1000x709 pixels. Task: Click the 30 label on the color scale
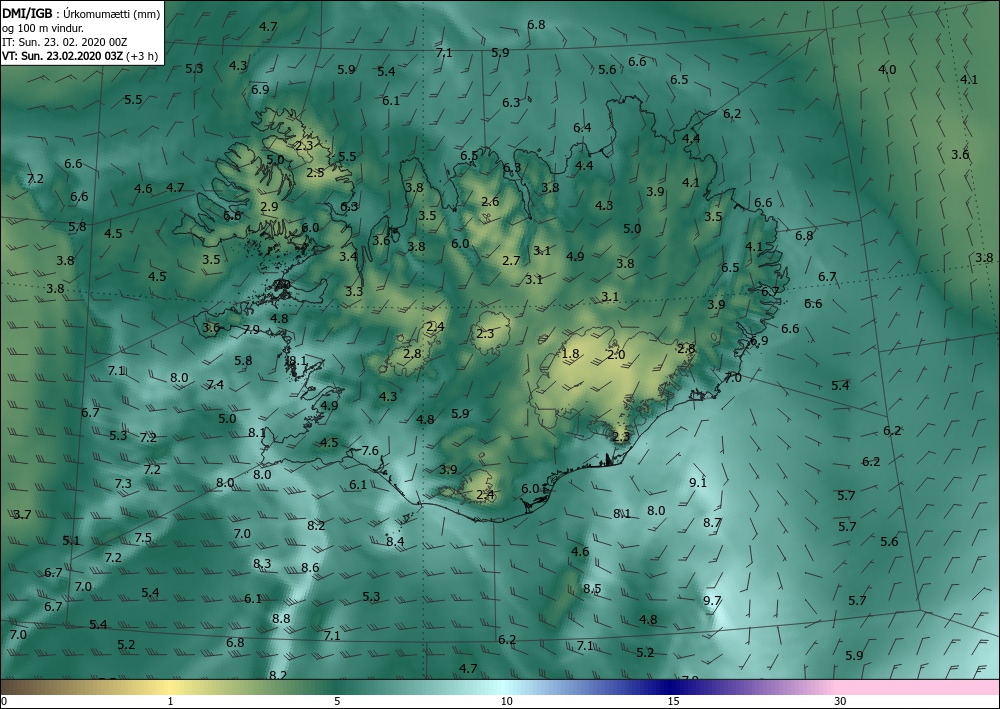[840, 702]
